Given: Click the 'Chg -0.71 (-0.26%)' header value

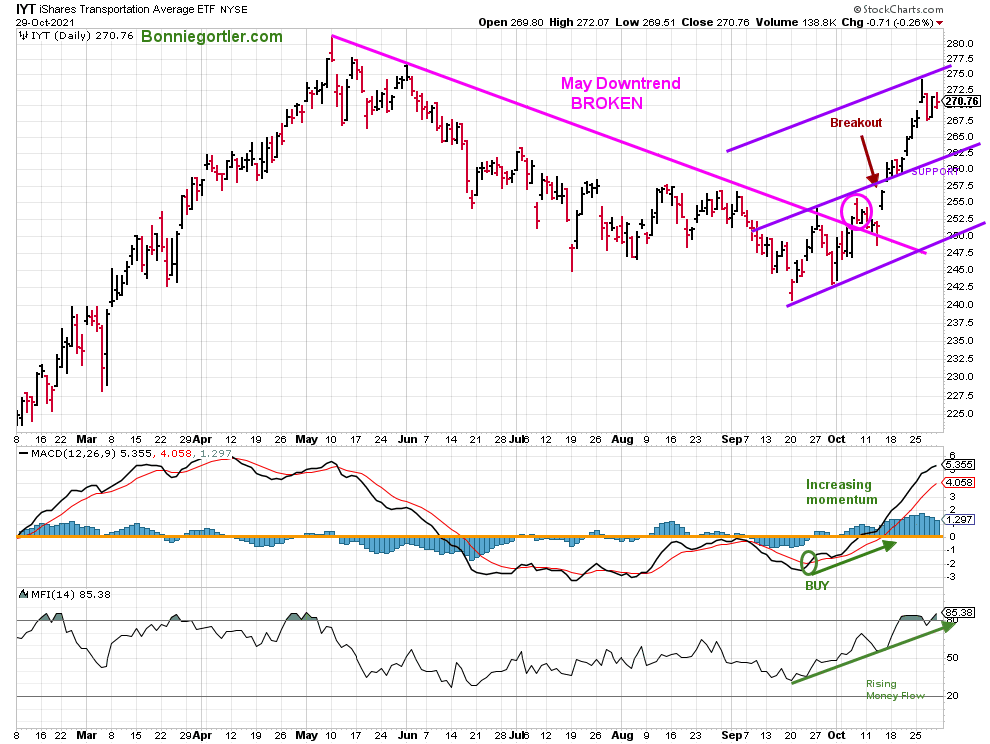Looking at the screenshot, I should coord(887,22).
